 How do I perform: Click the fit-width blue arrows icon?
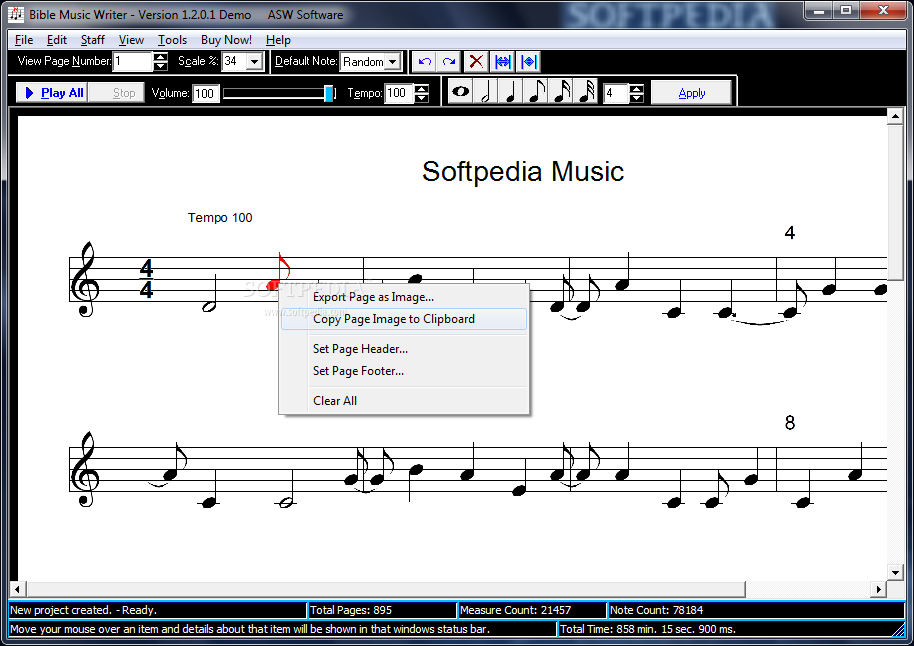pyautogui.click(x=502, y=61)
